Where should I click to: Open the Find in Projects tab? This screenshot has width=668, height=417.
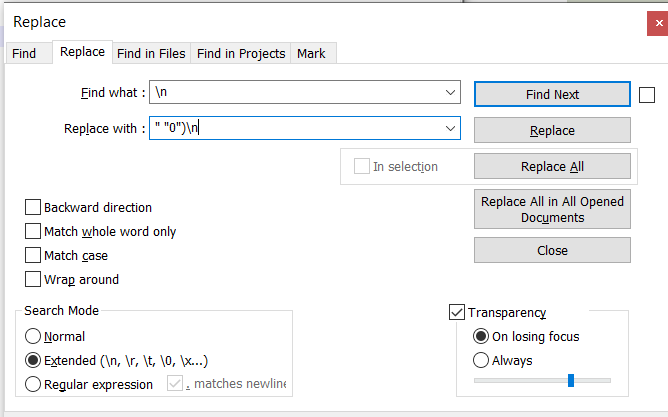coord(241,54)
